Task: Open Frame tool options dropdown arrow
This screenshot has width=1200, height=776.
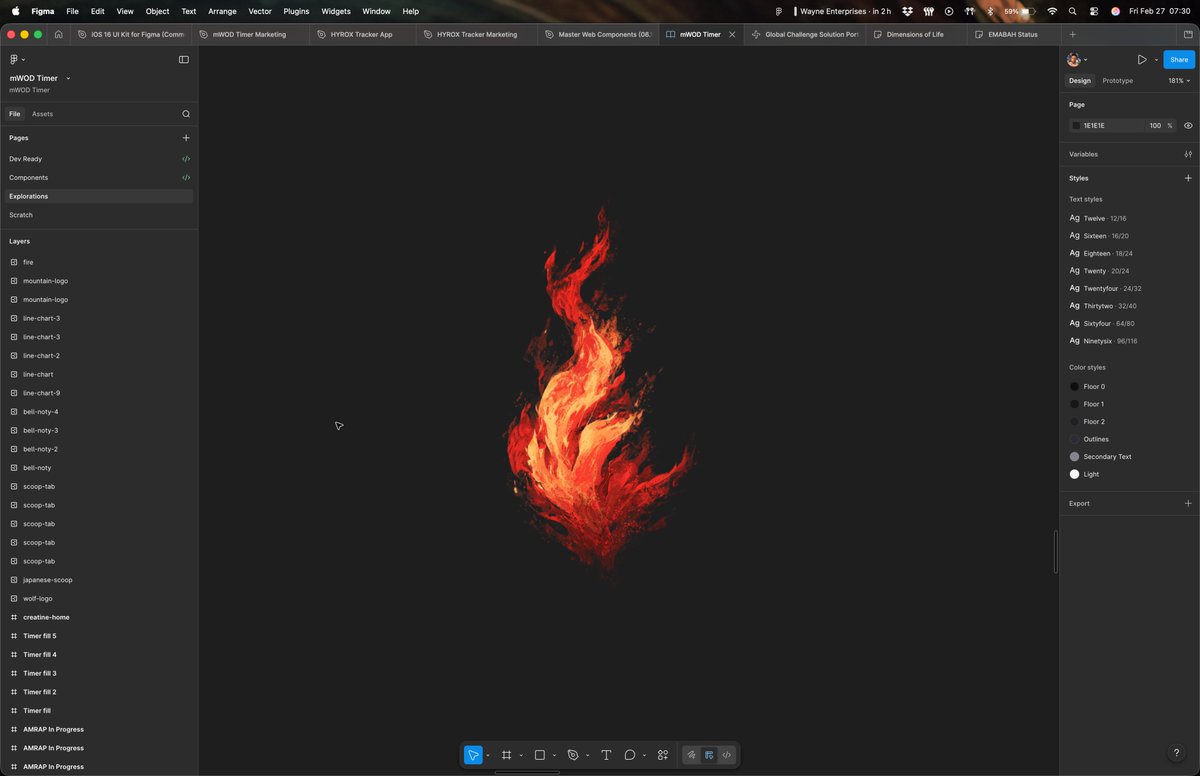Action: coord(521,756)
